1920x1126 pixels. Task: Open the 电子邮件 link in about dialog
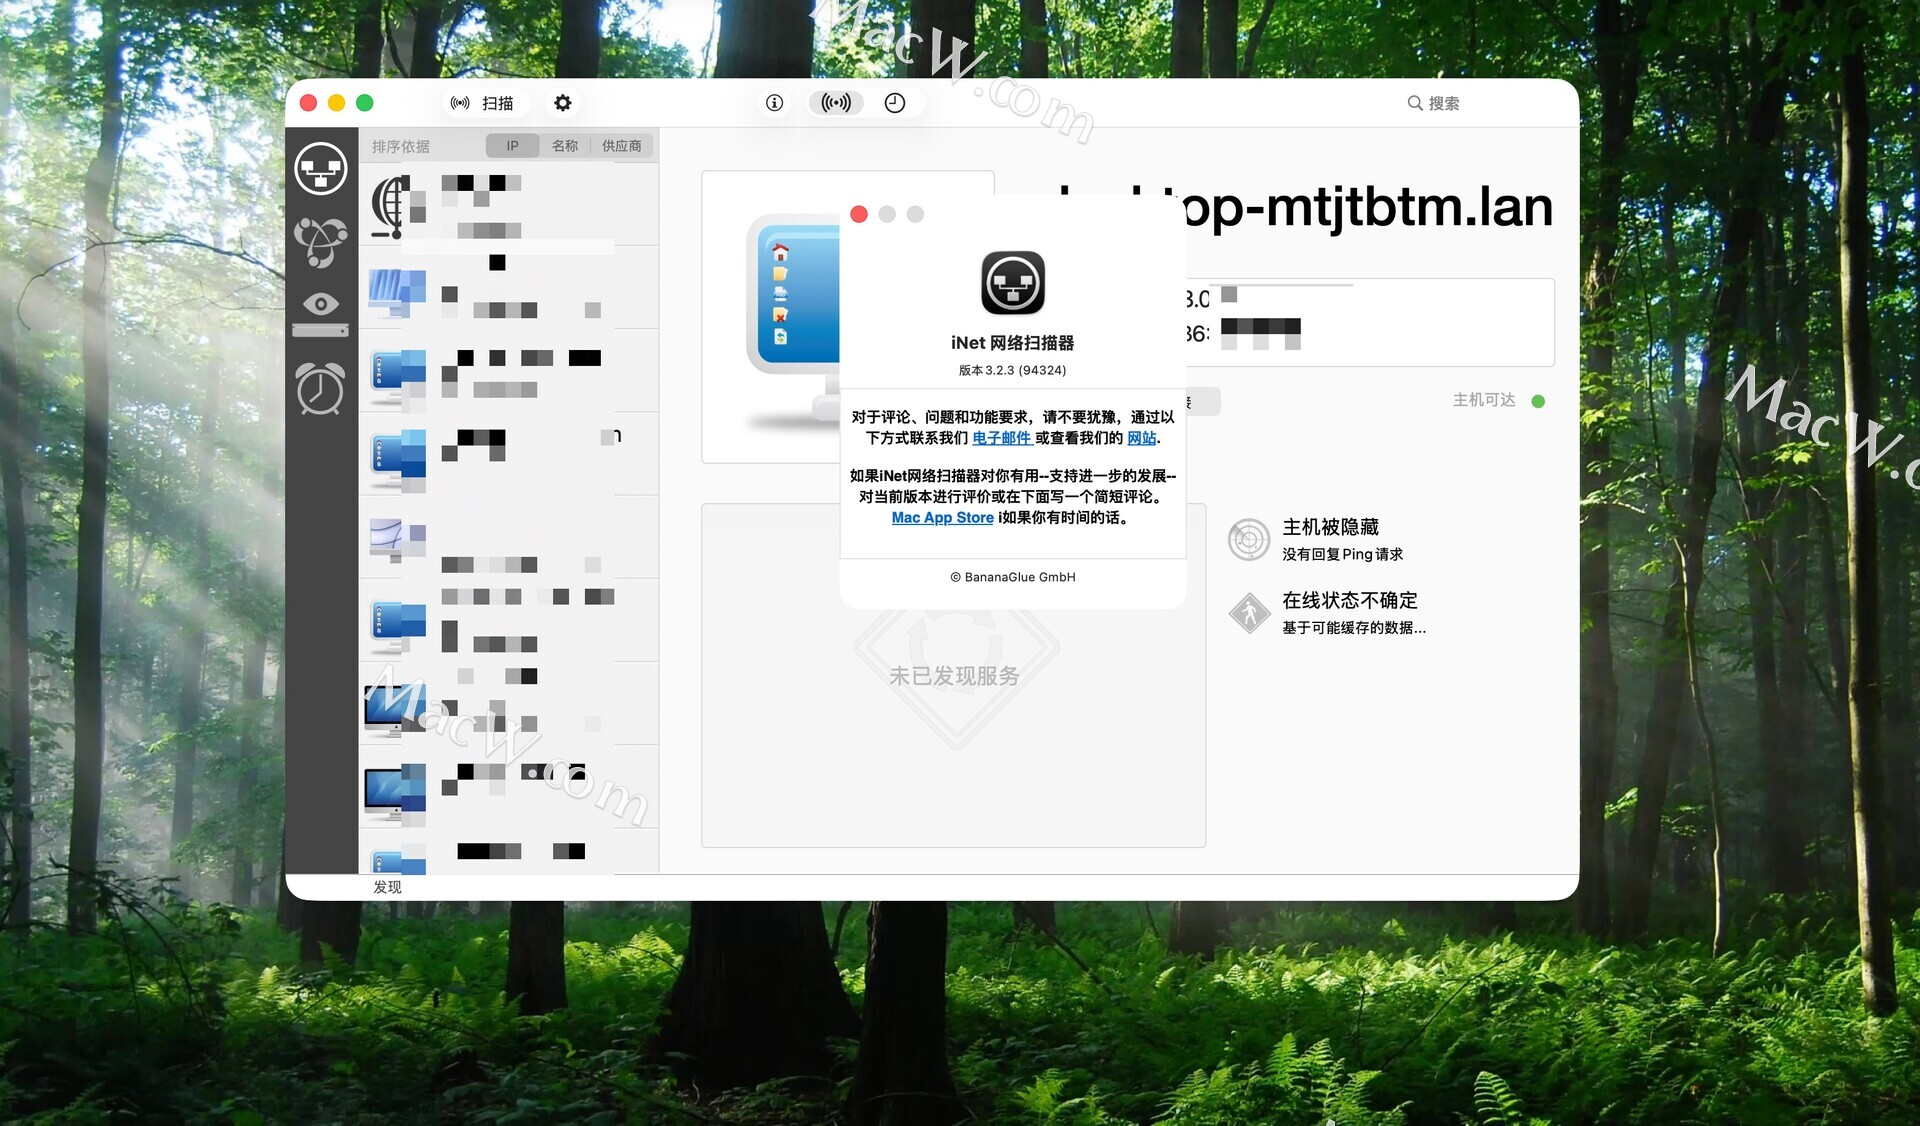pos(1001,438)
